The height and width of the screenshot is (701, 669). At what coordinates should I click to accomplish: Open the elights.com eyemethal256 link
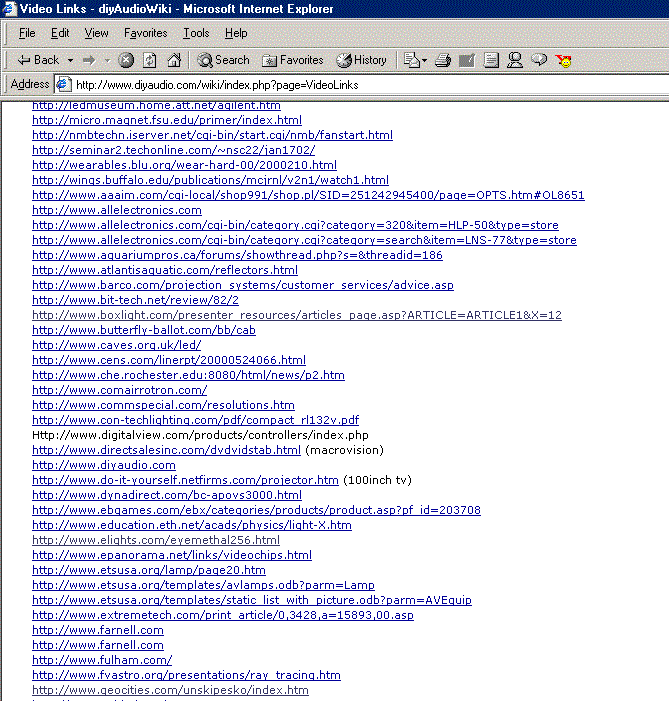click(x=156, y=540)
